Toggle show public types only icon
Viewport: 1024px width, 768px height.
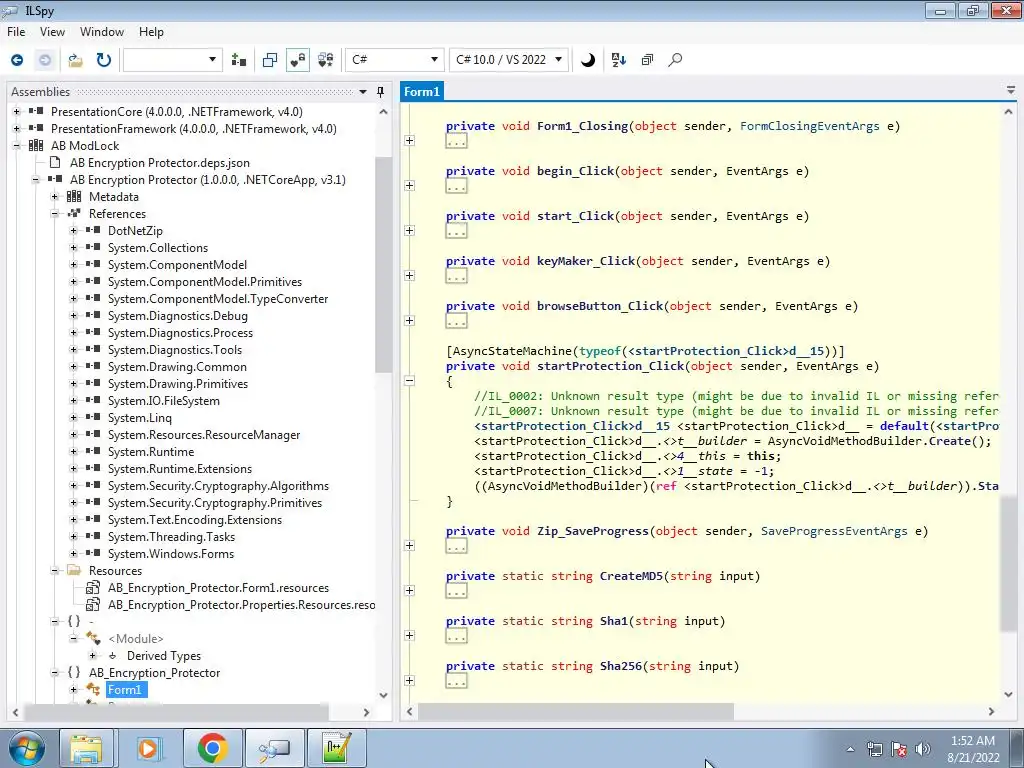coord(270,60)
